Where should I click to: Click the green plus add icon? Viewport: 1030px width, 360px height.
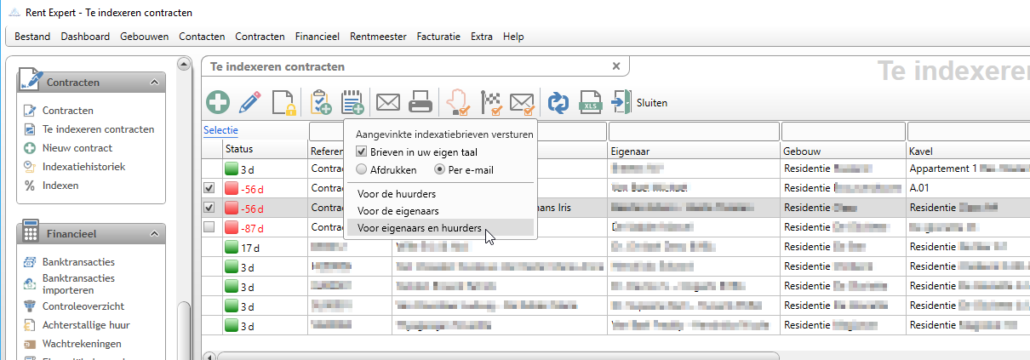tap(217, 102)
